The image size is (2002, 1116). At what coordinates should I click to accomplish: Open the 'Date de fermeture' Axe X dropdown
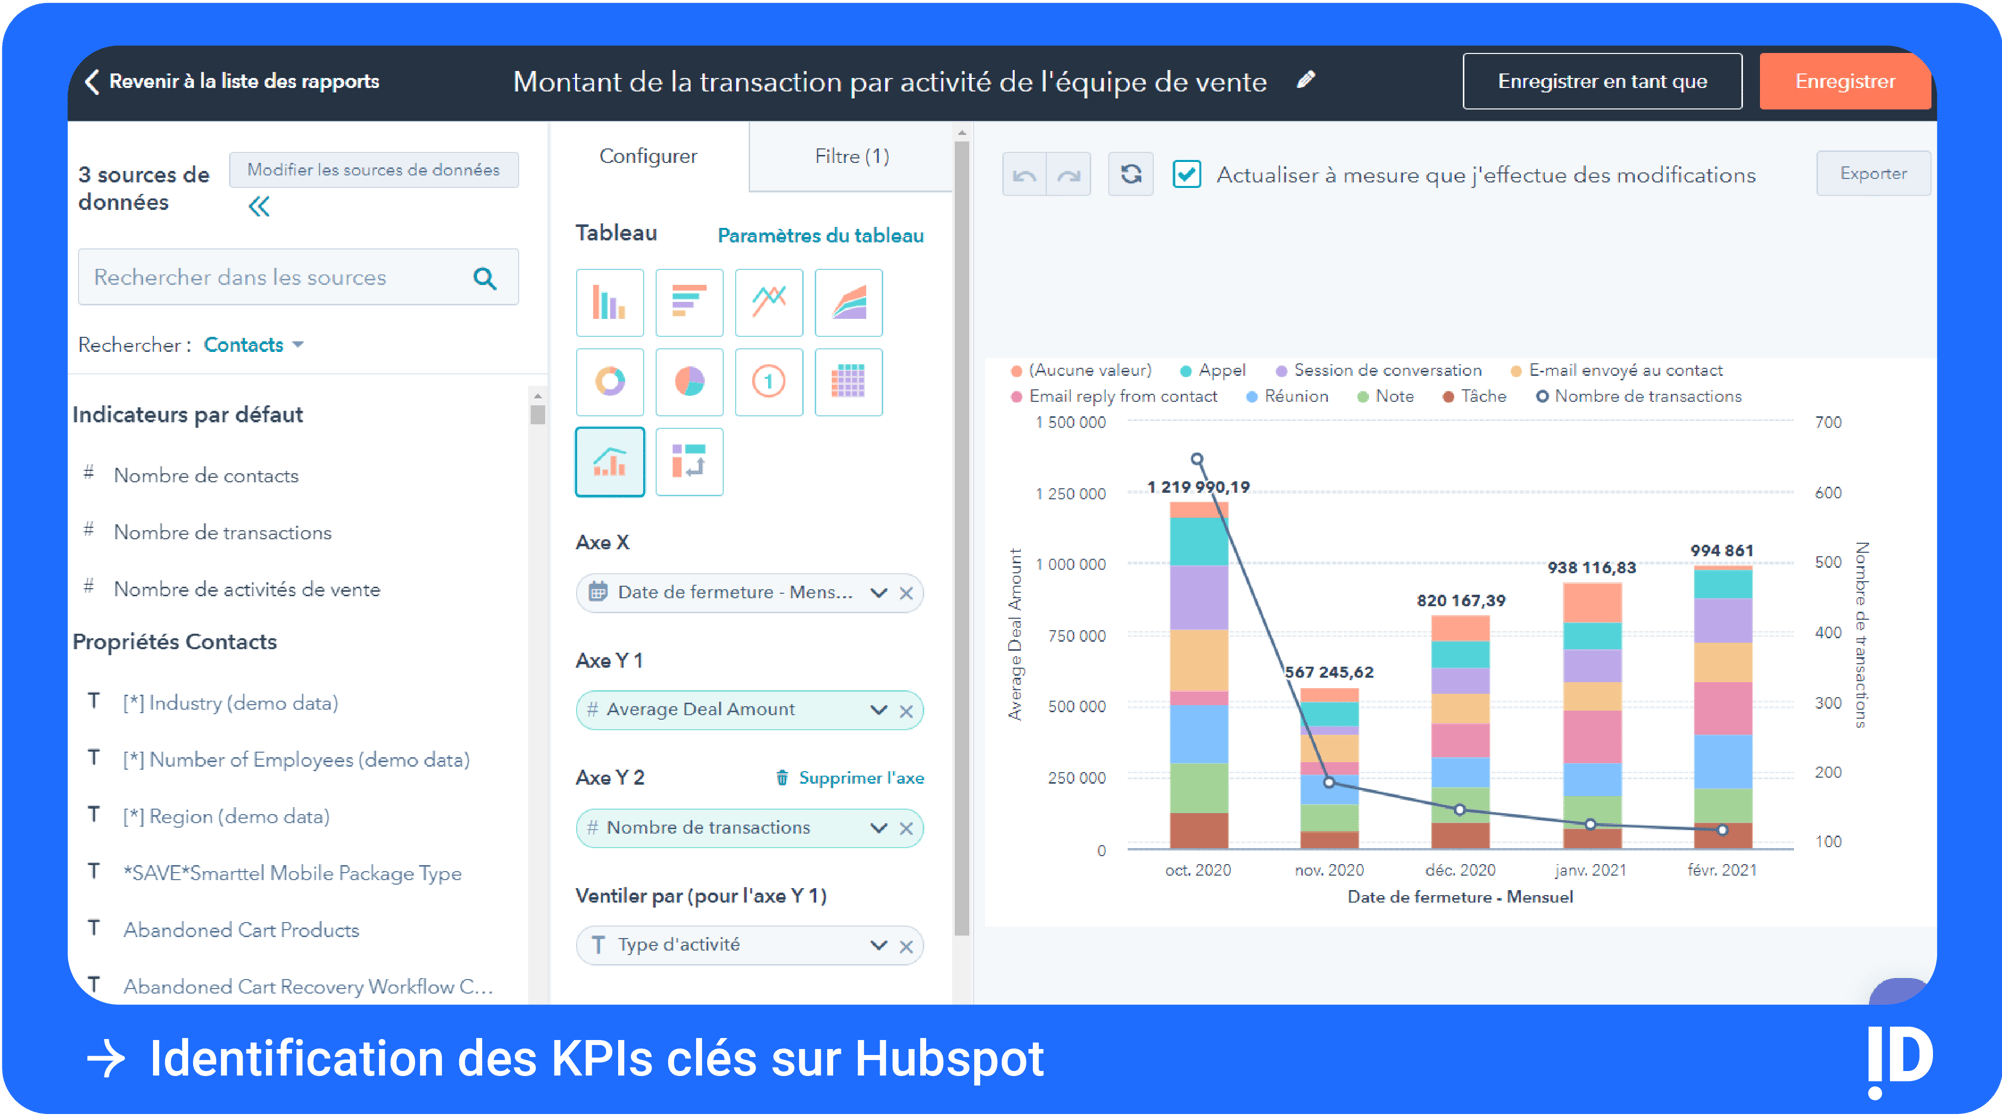tap(879, 592)
